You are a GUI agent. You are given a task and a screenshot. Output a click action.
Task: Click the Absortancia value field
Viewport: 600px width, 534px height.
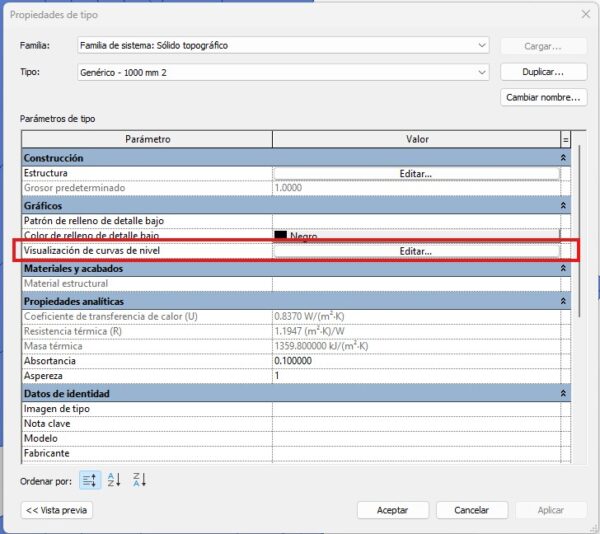[415, 361]
